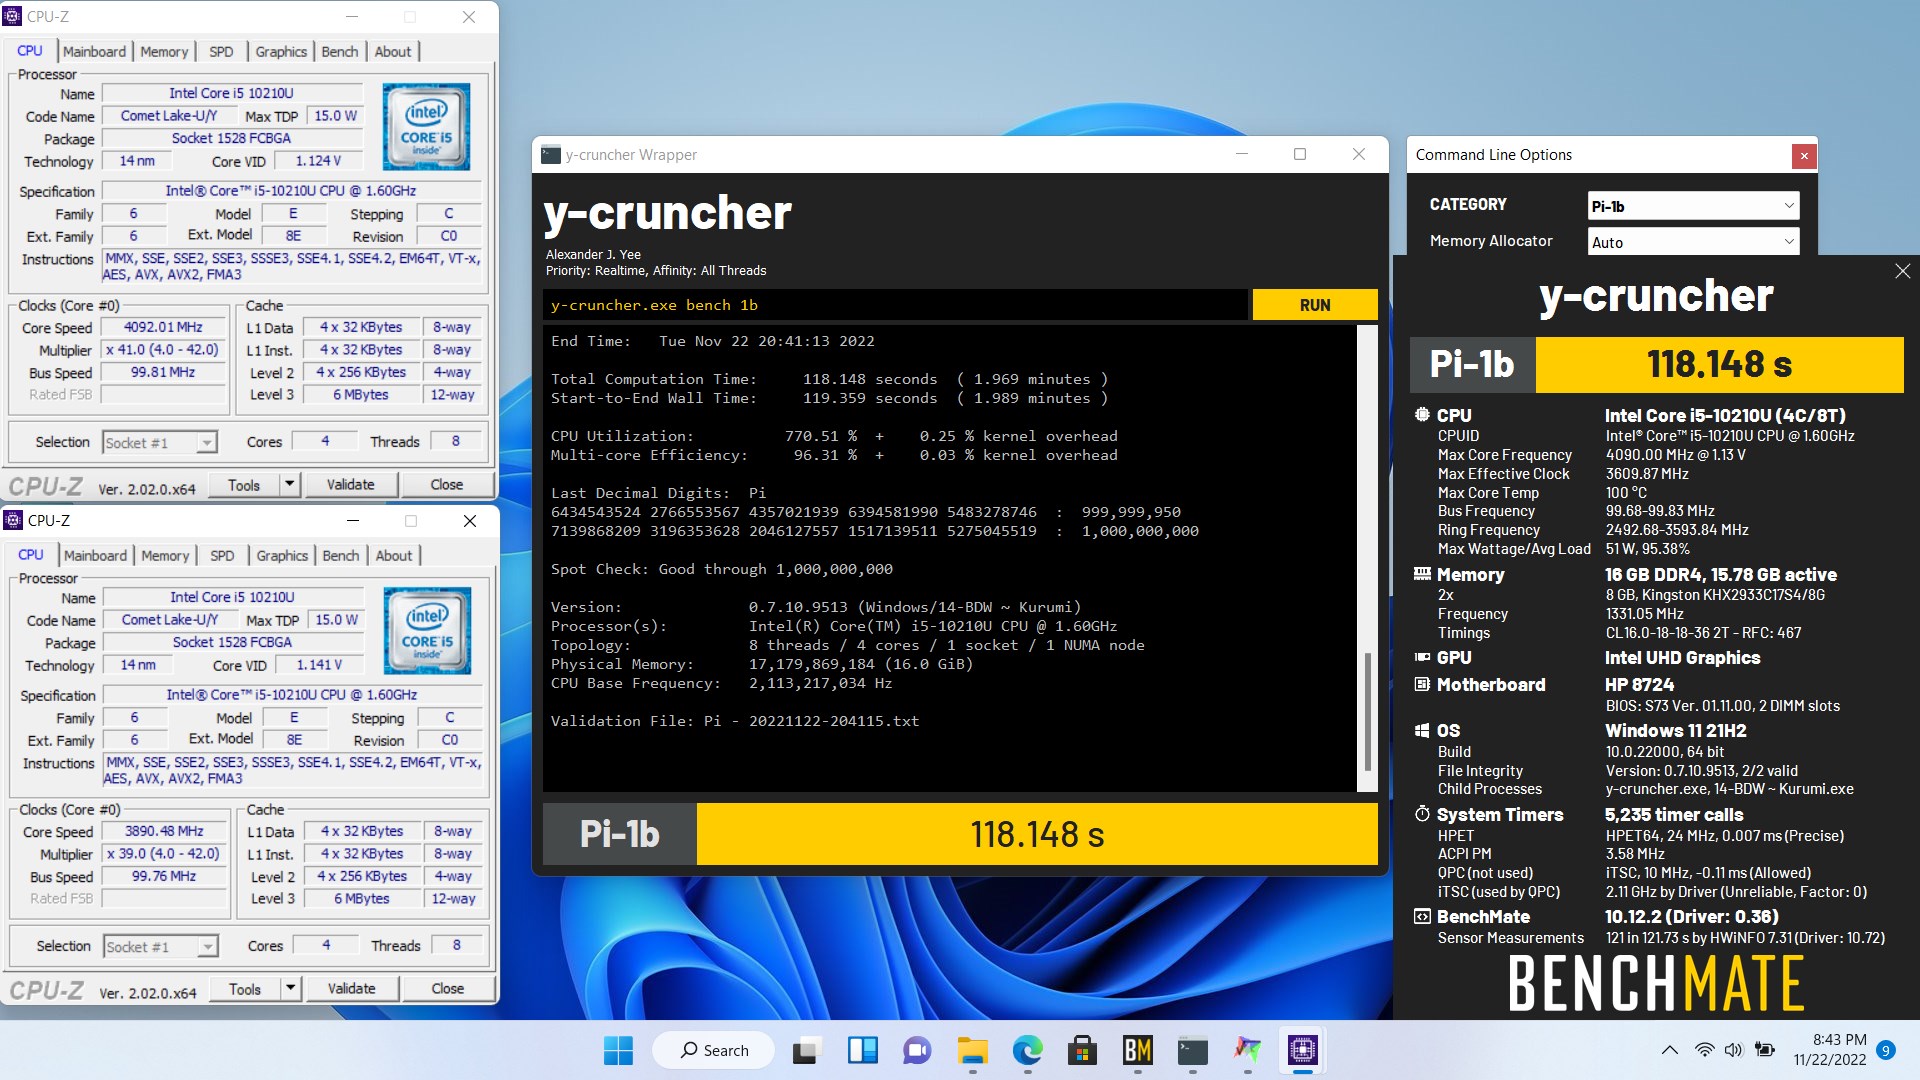Viewport: 1920px width, 1080px height.
Task: Click CPU-Z app icon in top window title
Action: tap(13, 16)
